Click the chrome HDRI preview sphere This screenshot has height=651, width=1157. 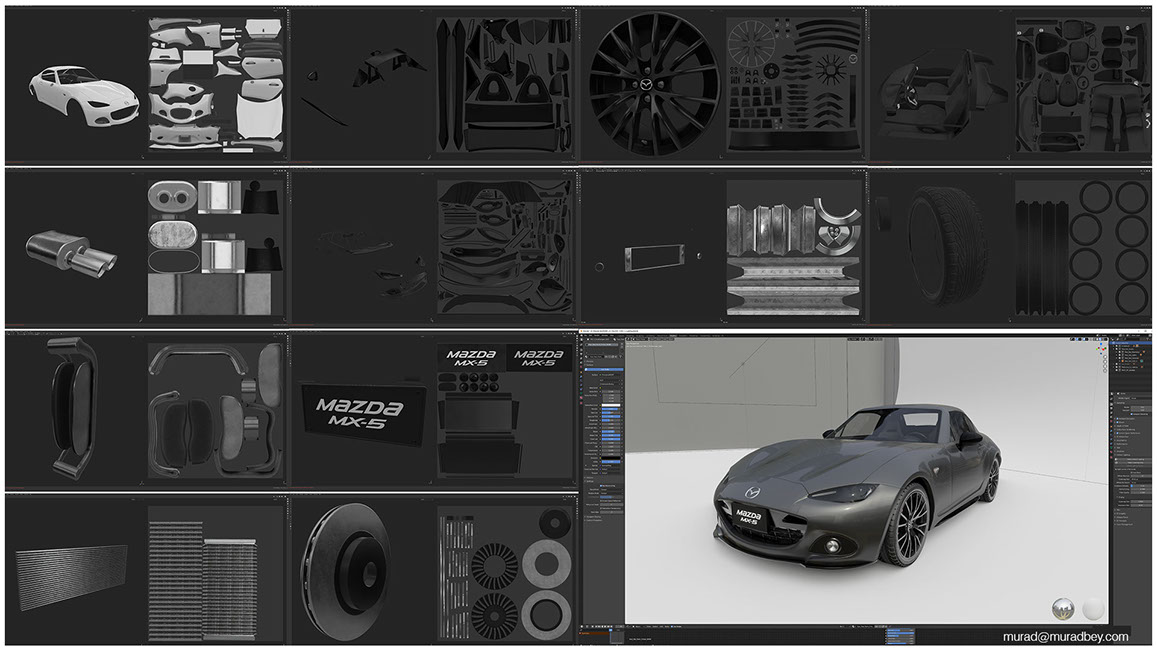(x=1064, y=608)
